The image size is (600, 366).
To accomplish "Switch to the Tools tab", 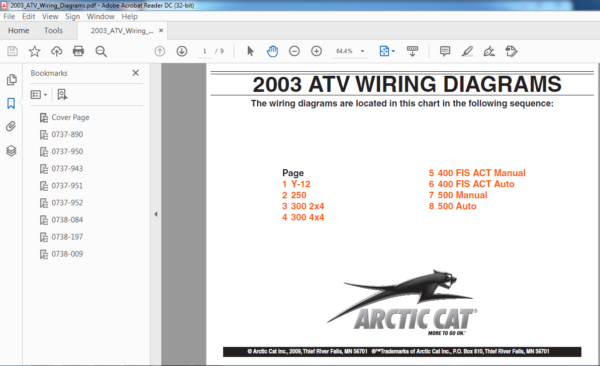I will tap(53, 31).
